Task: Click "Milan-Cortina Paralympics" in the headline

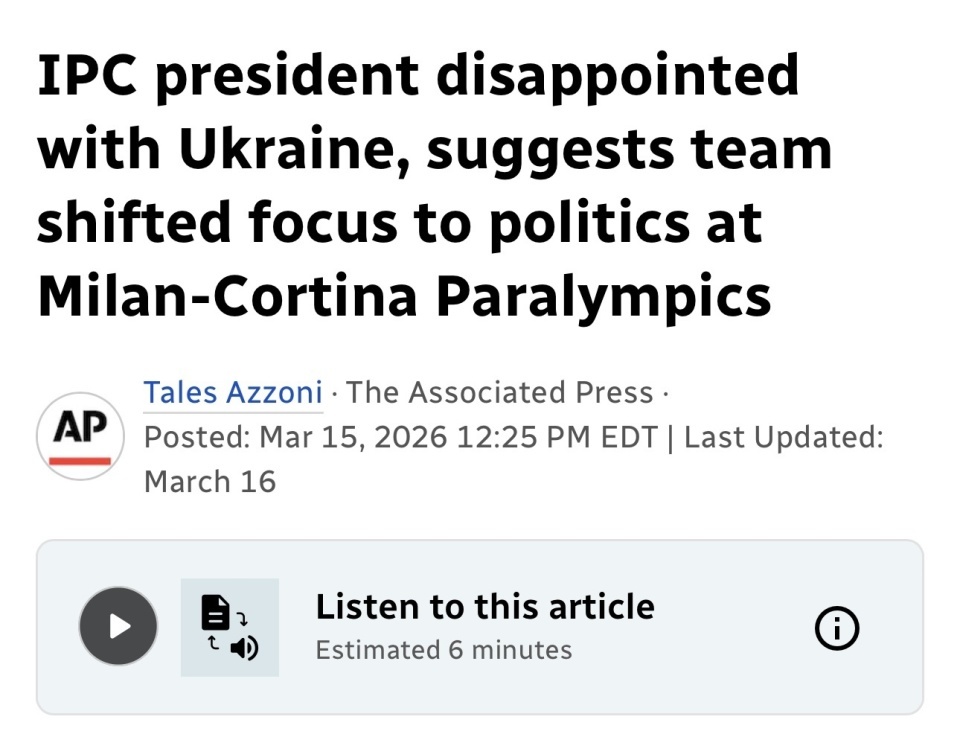Action: pyautogui.click(x=404, y=296)
